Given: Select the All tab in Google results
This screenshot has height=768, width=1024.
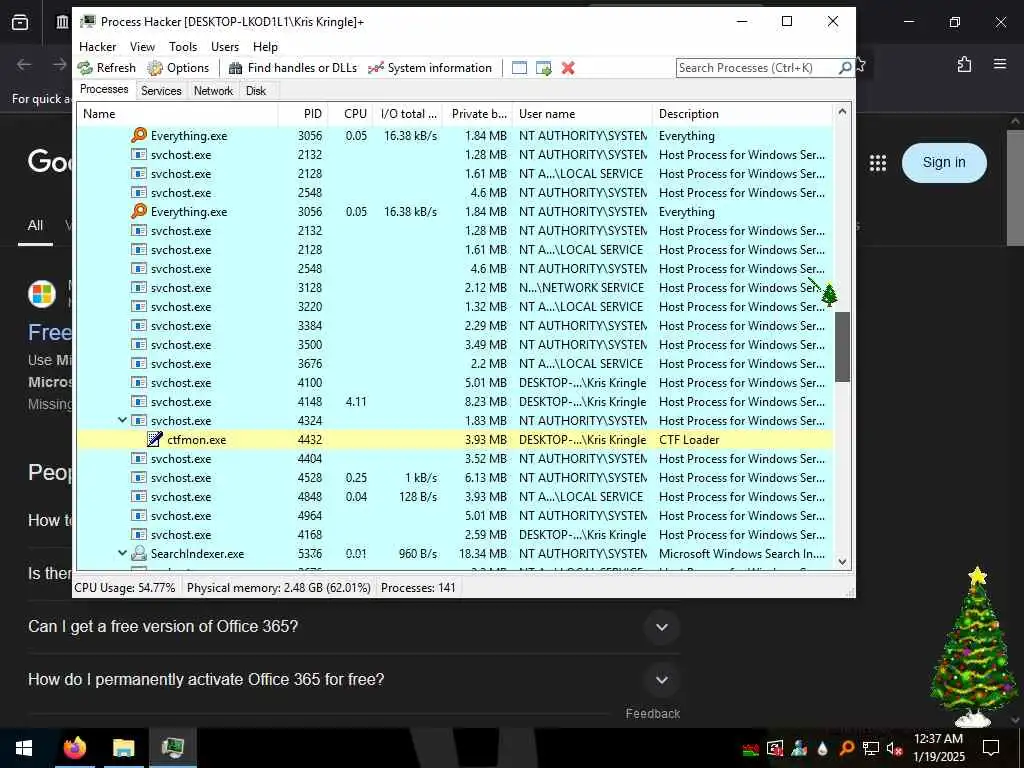Looking at the screenshot, I should 35,225.
